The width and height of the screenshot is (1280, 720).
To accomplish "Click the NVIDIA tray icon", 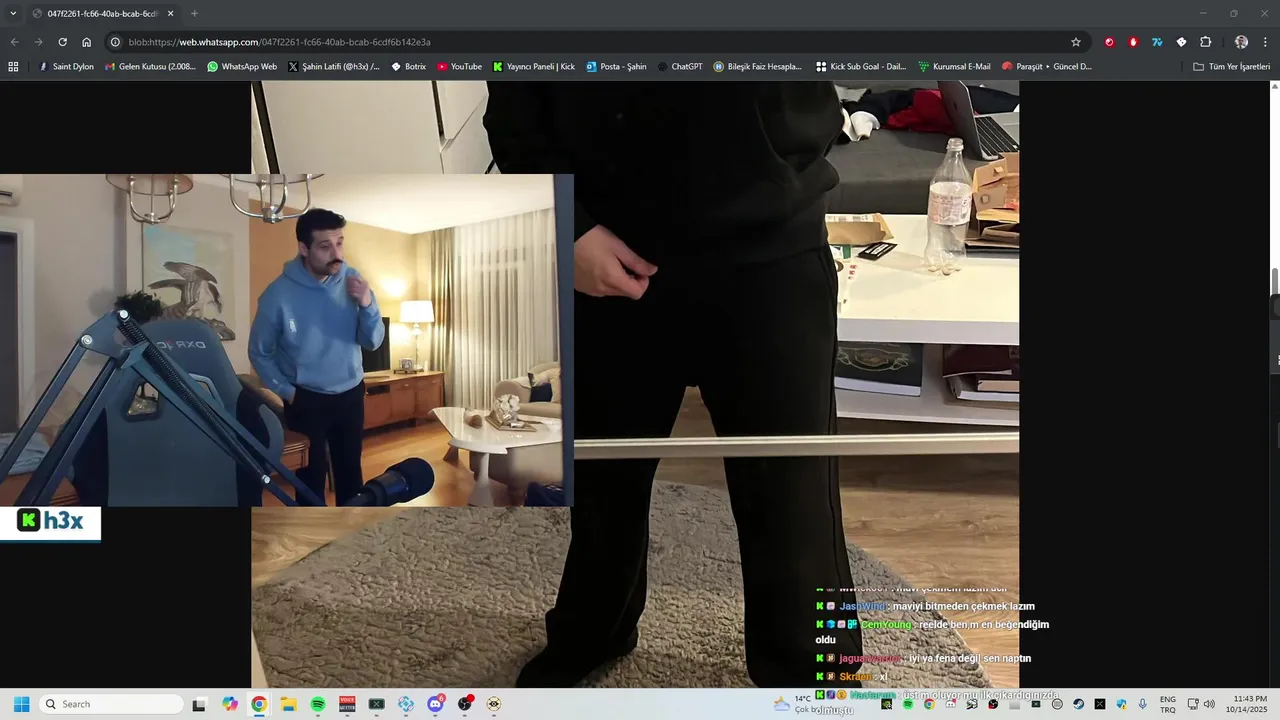I will pyautogui.click(x=887, y=704).
